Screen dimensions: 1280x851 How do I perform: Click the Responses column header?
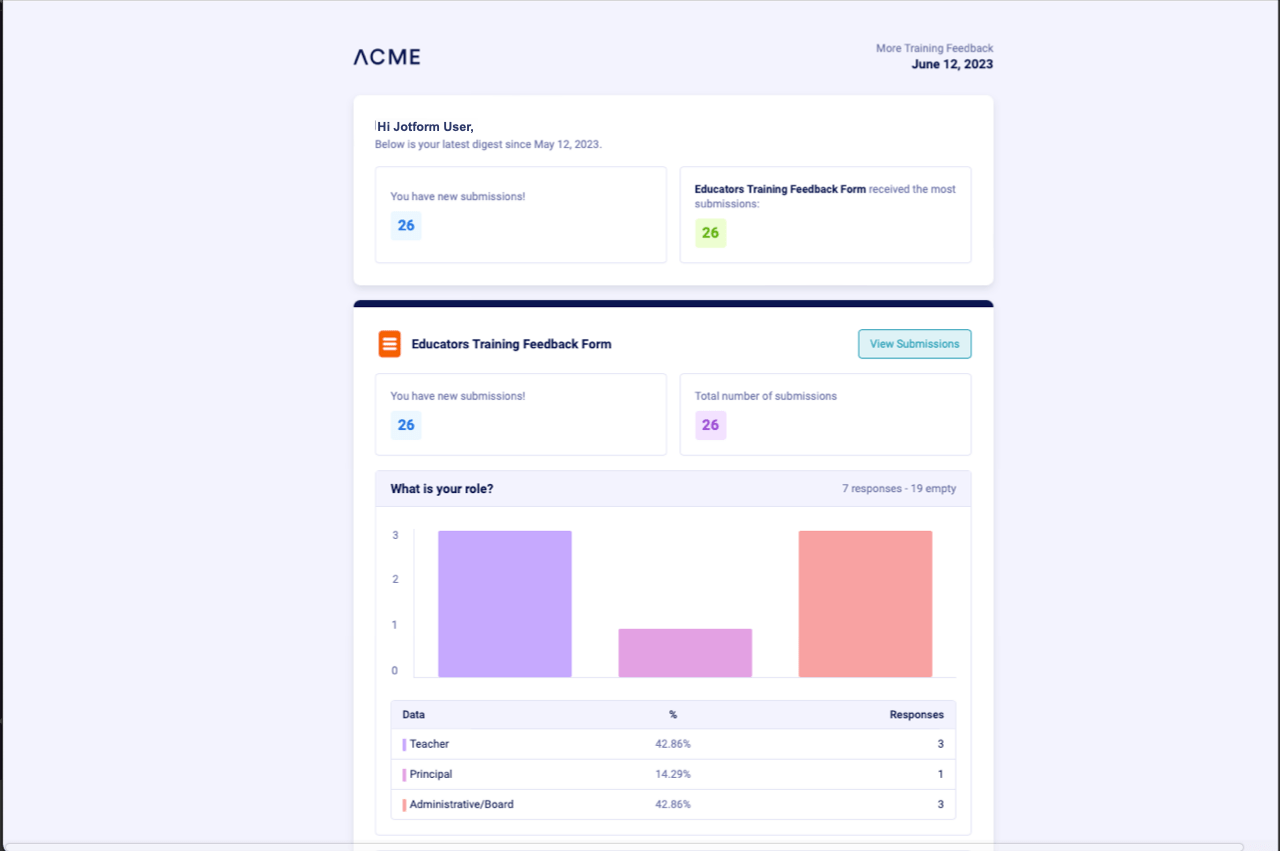917,715
